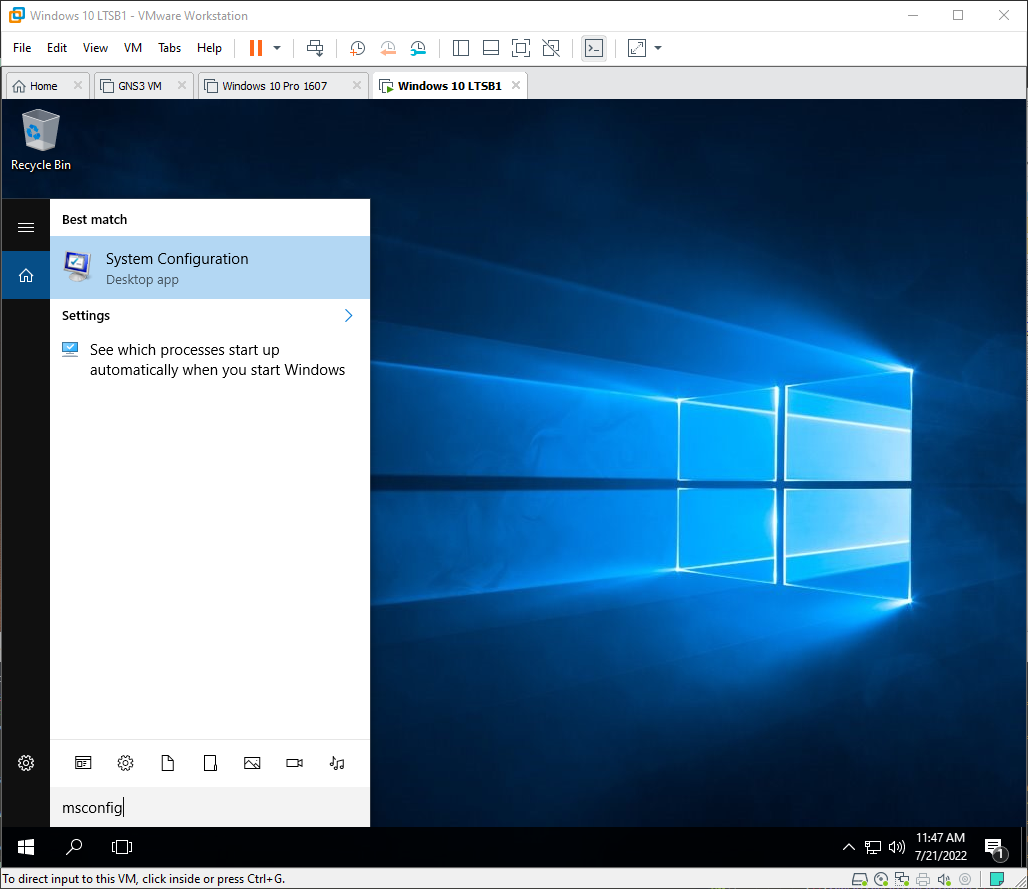Image resolution: width=1028 pixels, height=889 pixels.
Task: Open the Help menu
Action: 209,48
